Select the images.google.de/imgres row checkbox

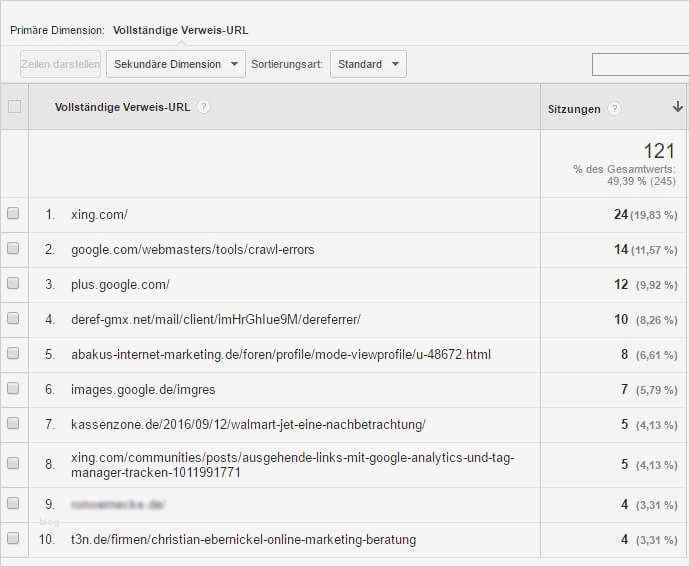(13, 388)
